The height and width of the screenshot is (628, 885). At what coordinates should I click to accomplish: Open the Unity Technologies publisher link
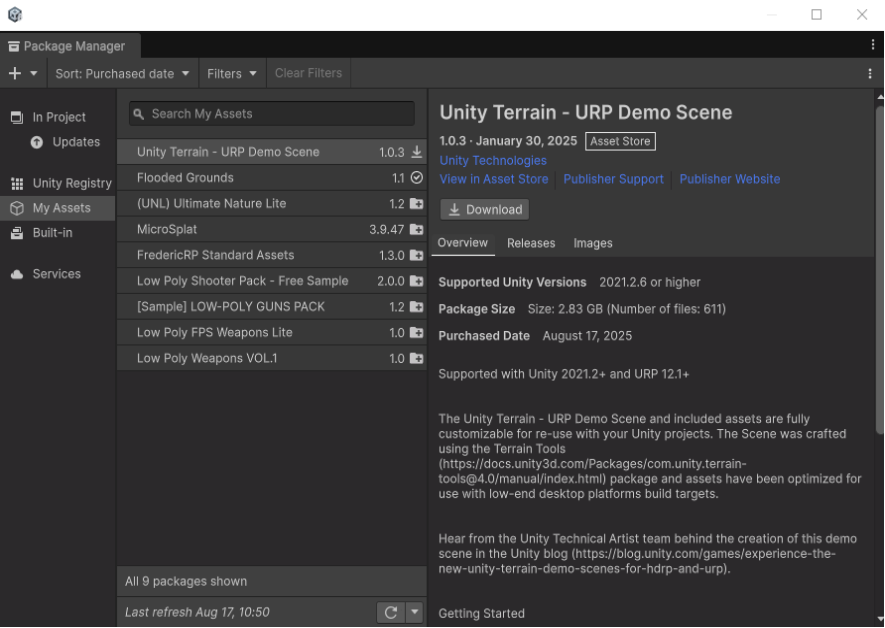493,160
